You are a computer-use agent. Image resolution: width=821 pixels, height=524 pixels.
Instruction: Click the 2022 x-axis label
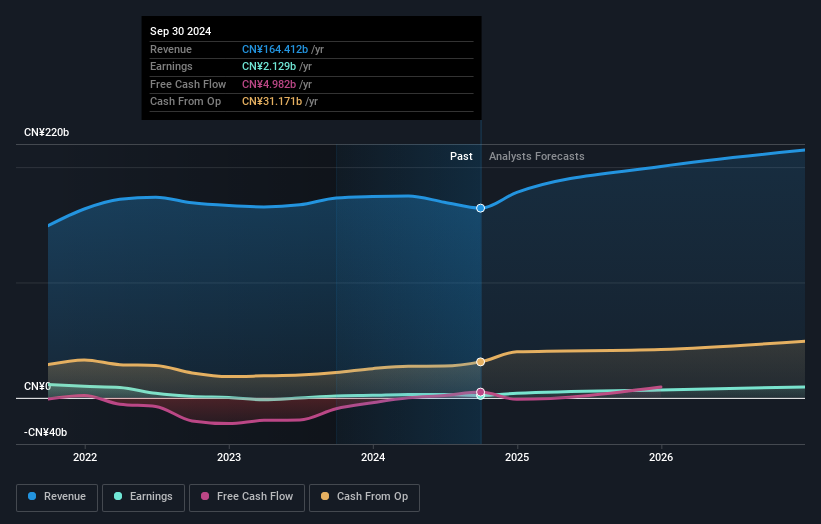(85, 457)
